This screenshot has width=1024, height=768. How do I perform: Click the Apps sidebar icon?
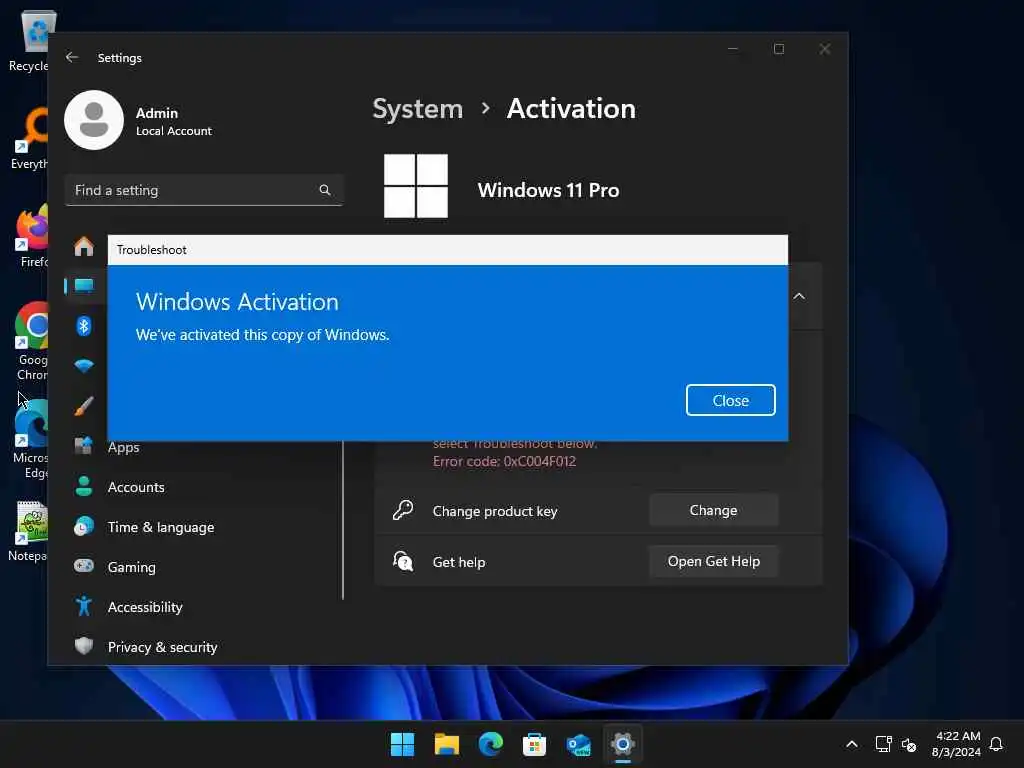click(x=84, y=446)
